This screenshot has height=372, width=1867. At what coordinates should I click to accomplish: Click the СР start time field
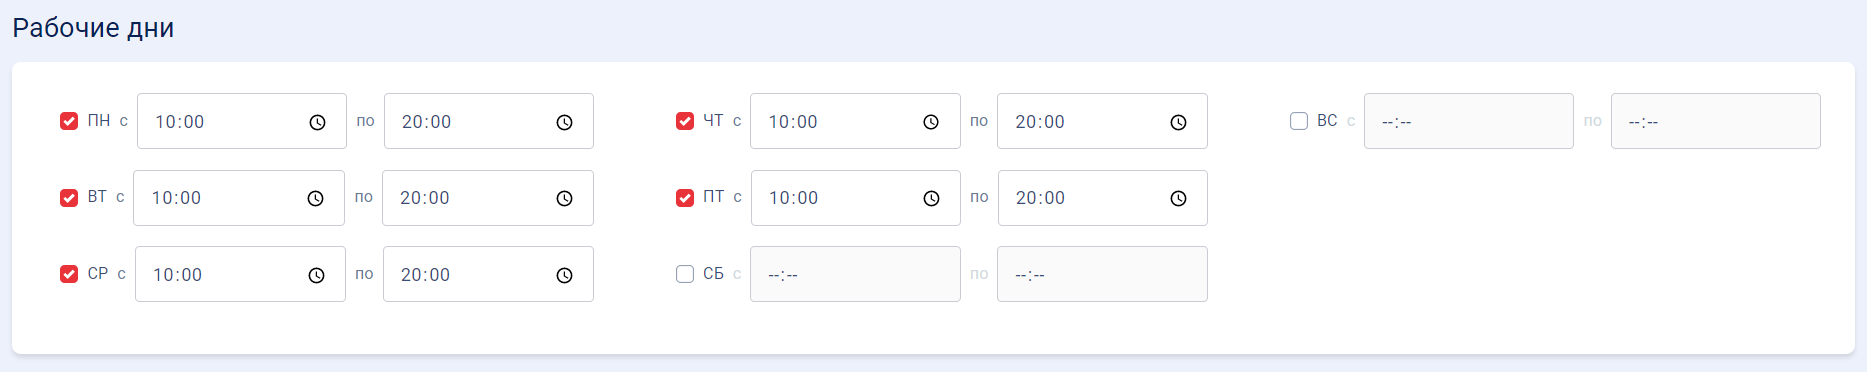pos(240,274)
